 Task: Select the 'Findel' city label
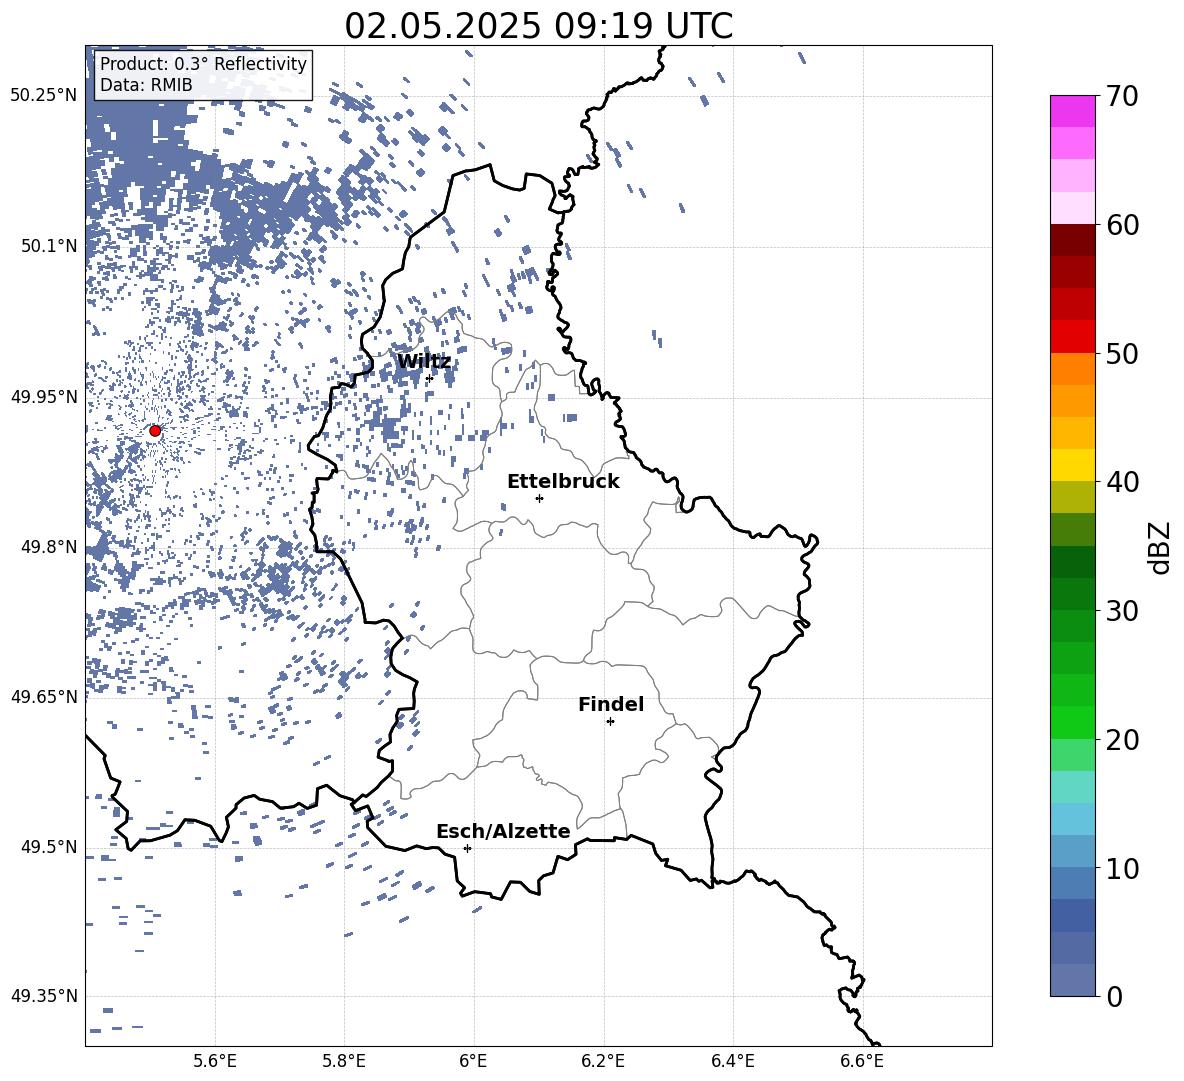tap(611, 704)
